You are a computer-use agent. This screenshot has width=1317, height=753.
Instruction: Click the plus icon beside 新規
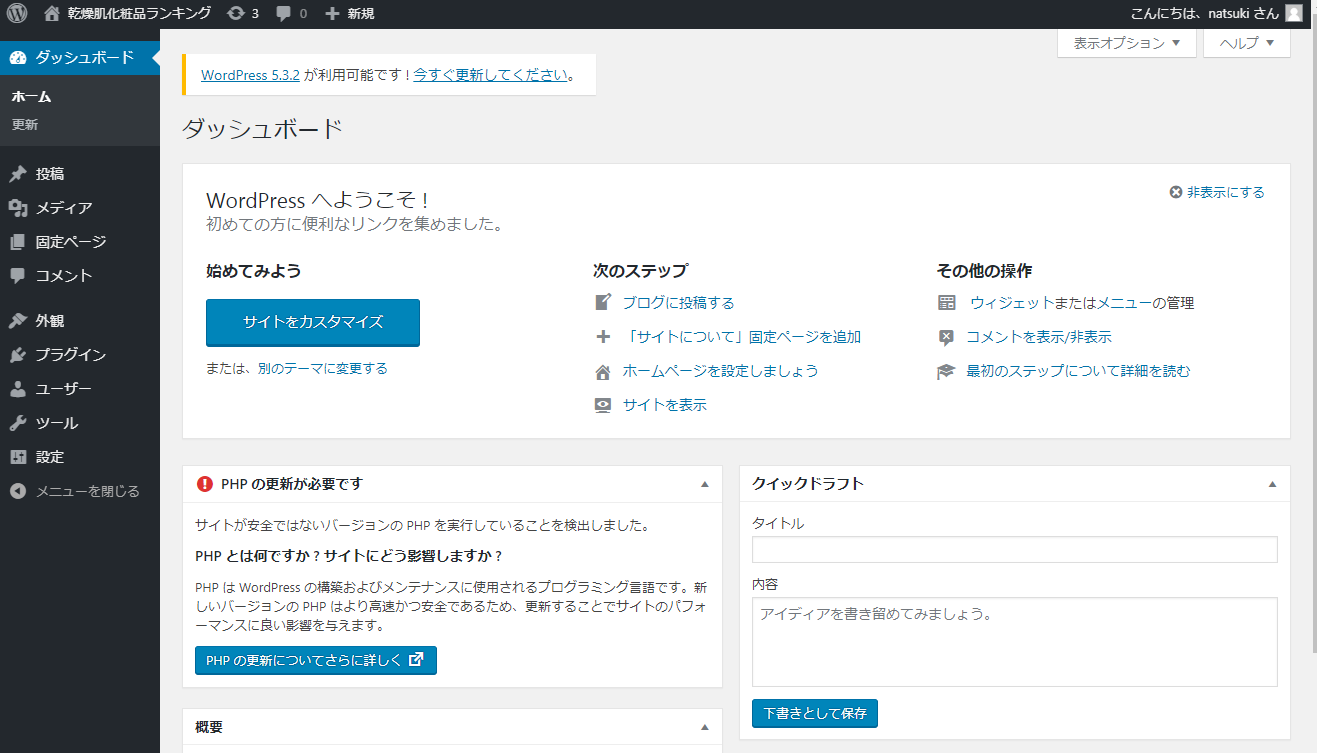click(333, 13)
